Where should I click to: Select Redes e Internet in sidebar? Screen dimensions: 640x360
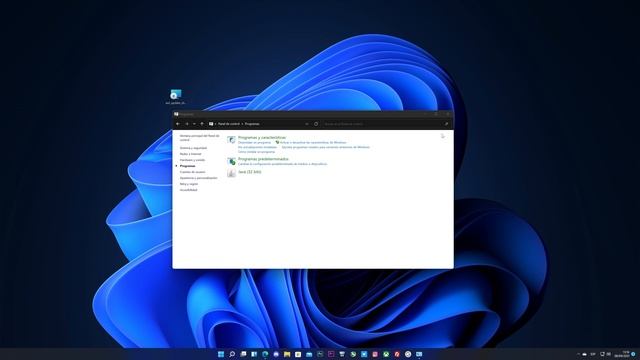(x=191, y=154)
